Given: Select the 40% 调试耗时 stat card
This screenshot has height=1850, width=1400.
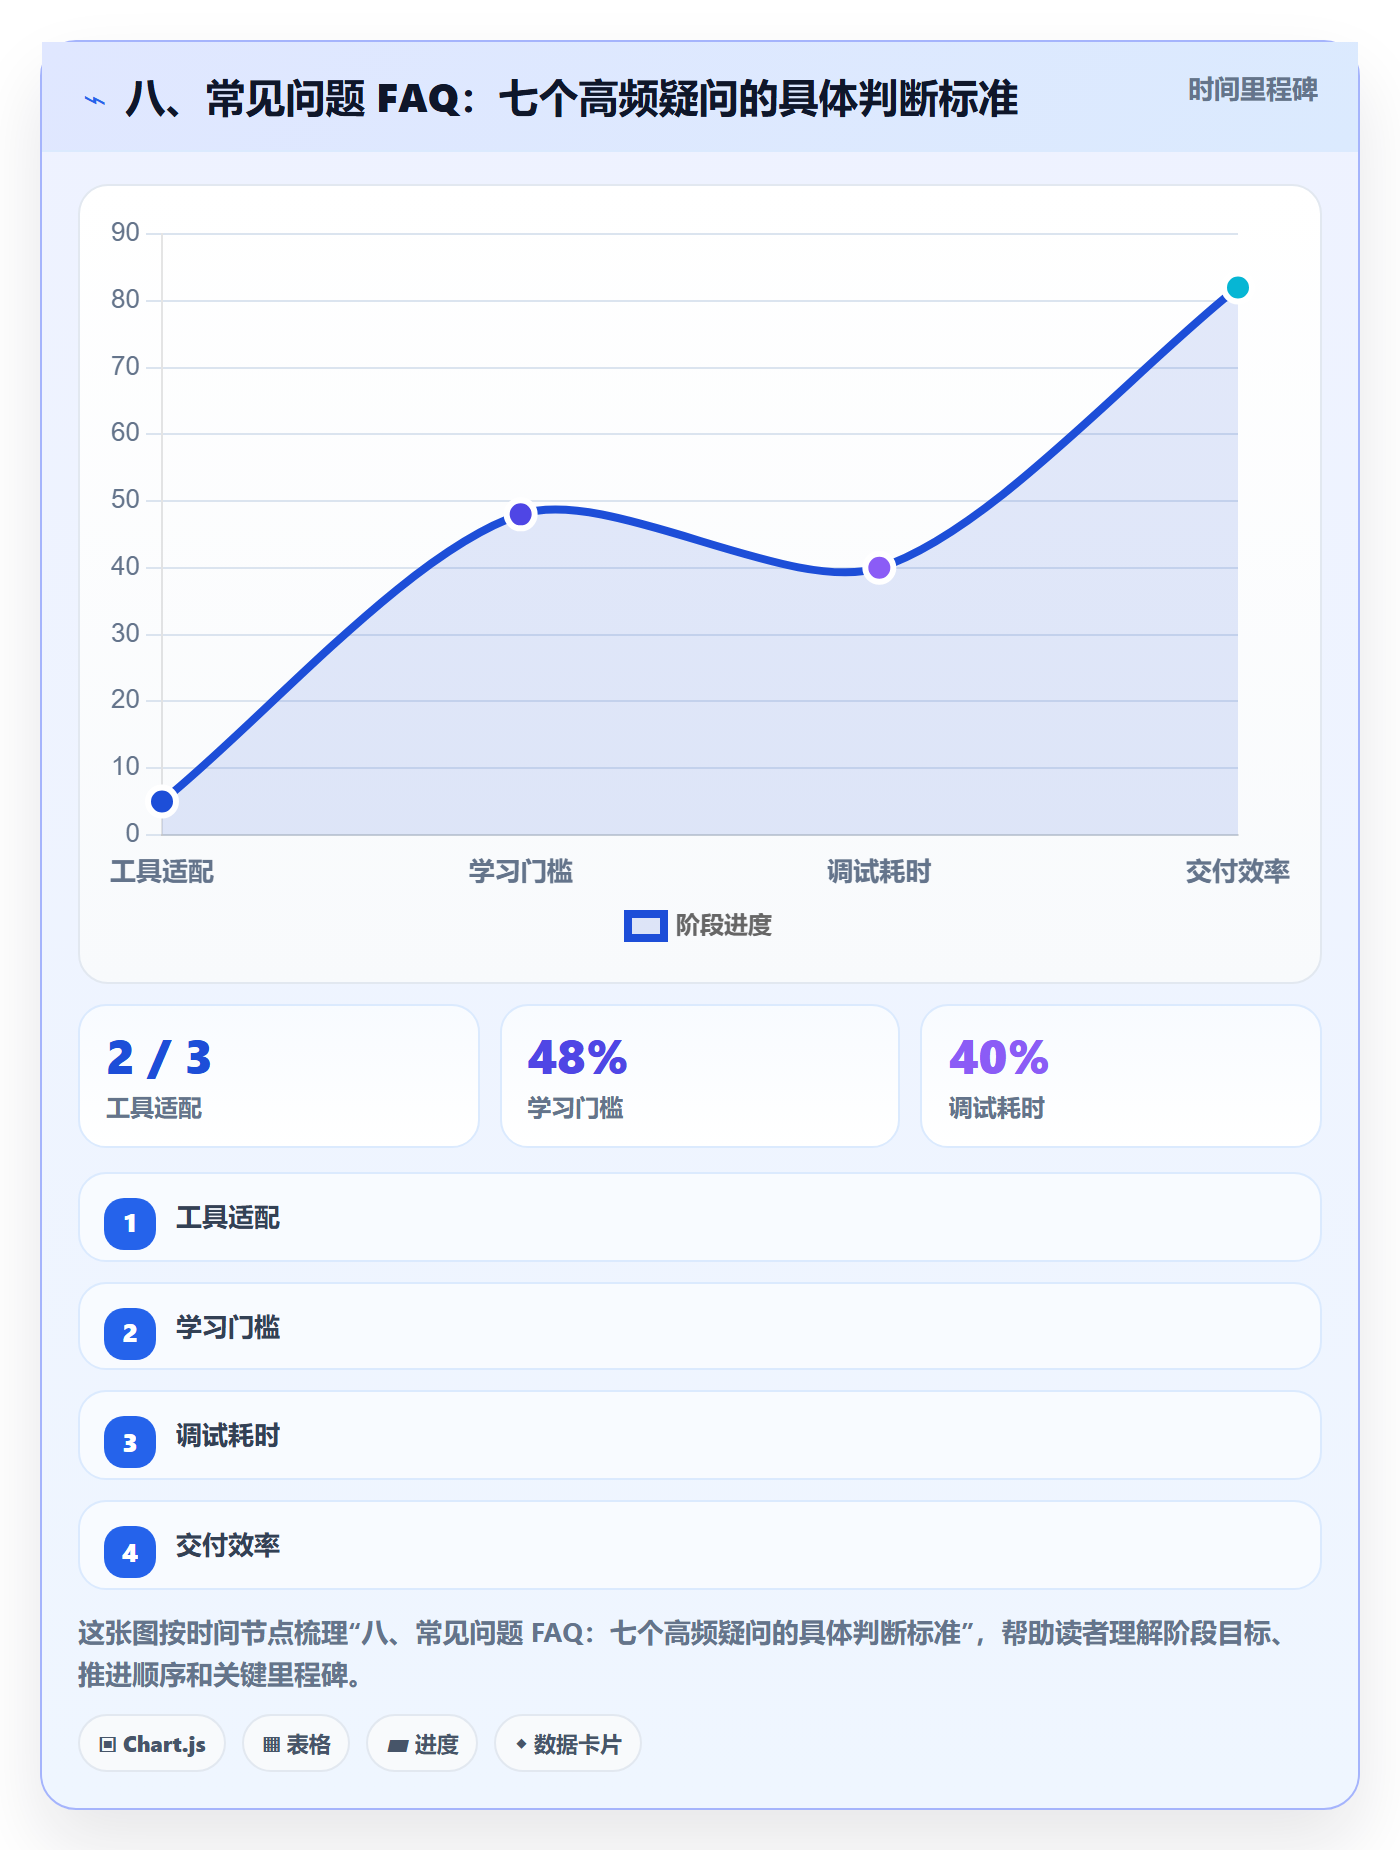Looking at the screenshot, I should pyautogui.click(x=1121, y=1076).
